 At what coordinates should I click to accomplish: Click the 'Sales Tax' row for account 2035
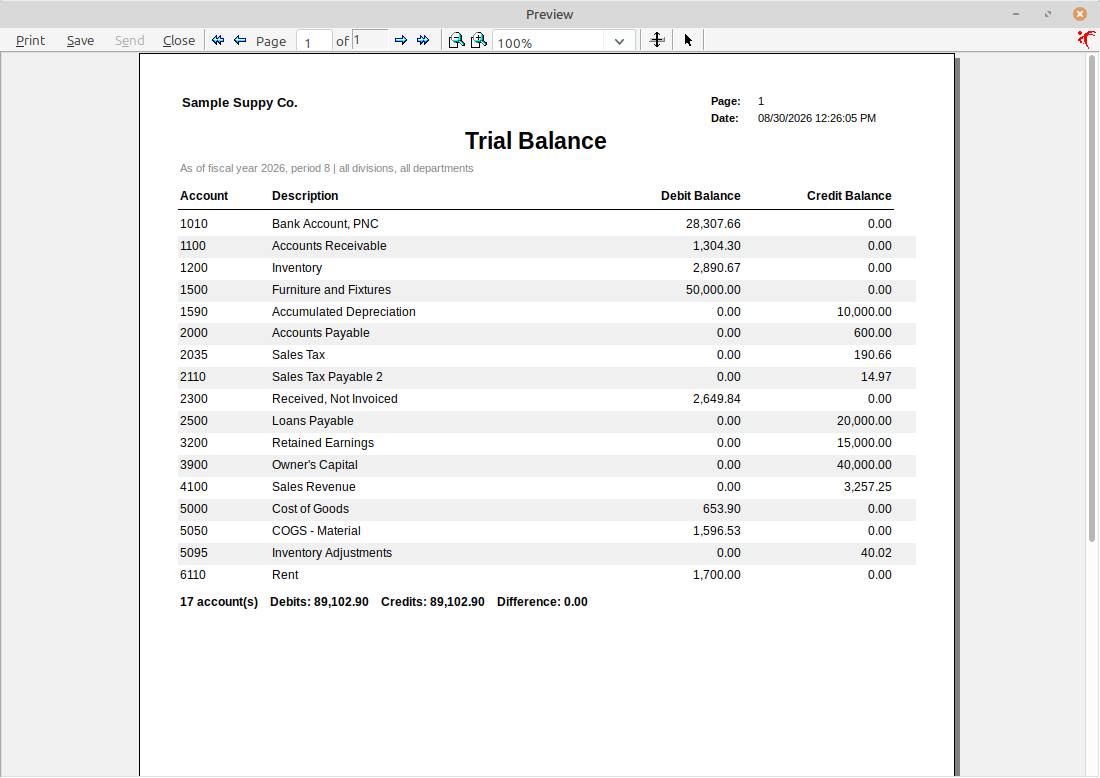pyautogui.click(x=546, y=355)
